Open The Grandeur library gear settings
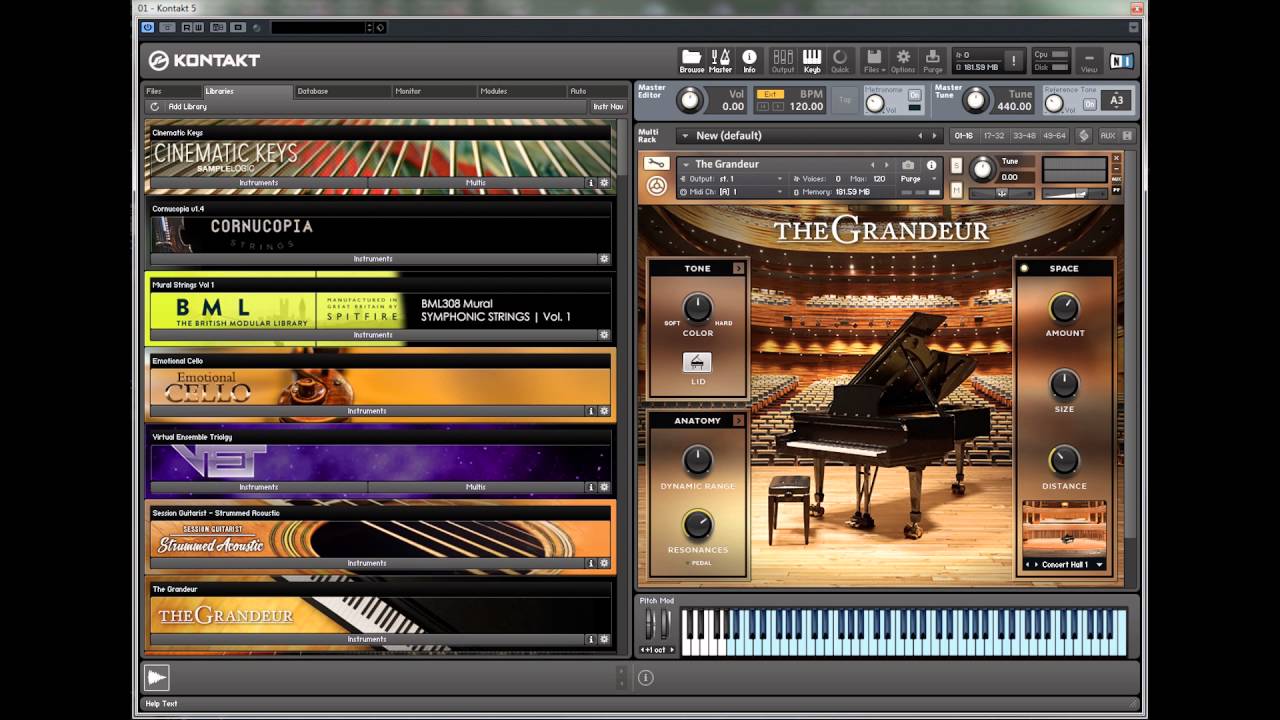 pos(604,639)
